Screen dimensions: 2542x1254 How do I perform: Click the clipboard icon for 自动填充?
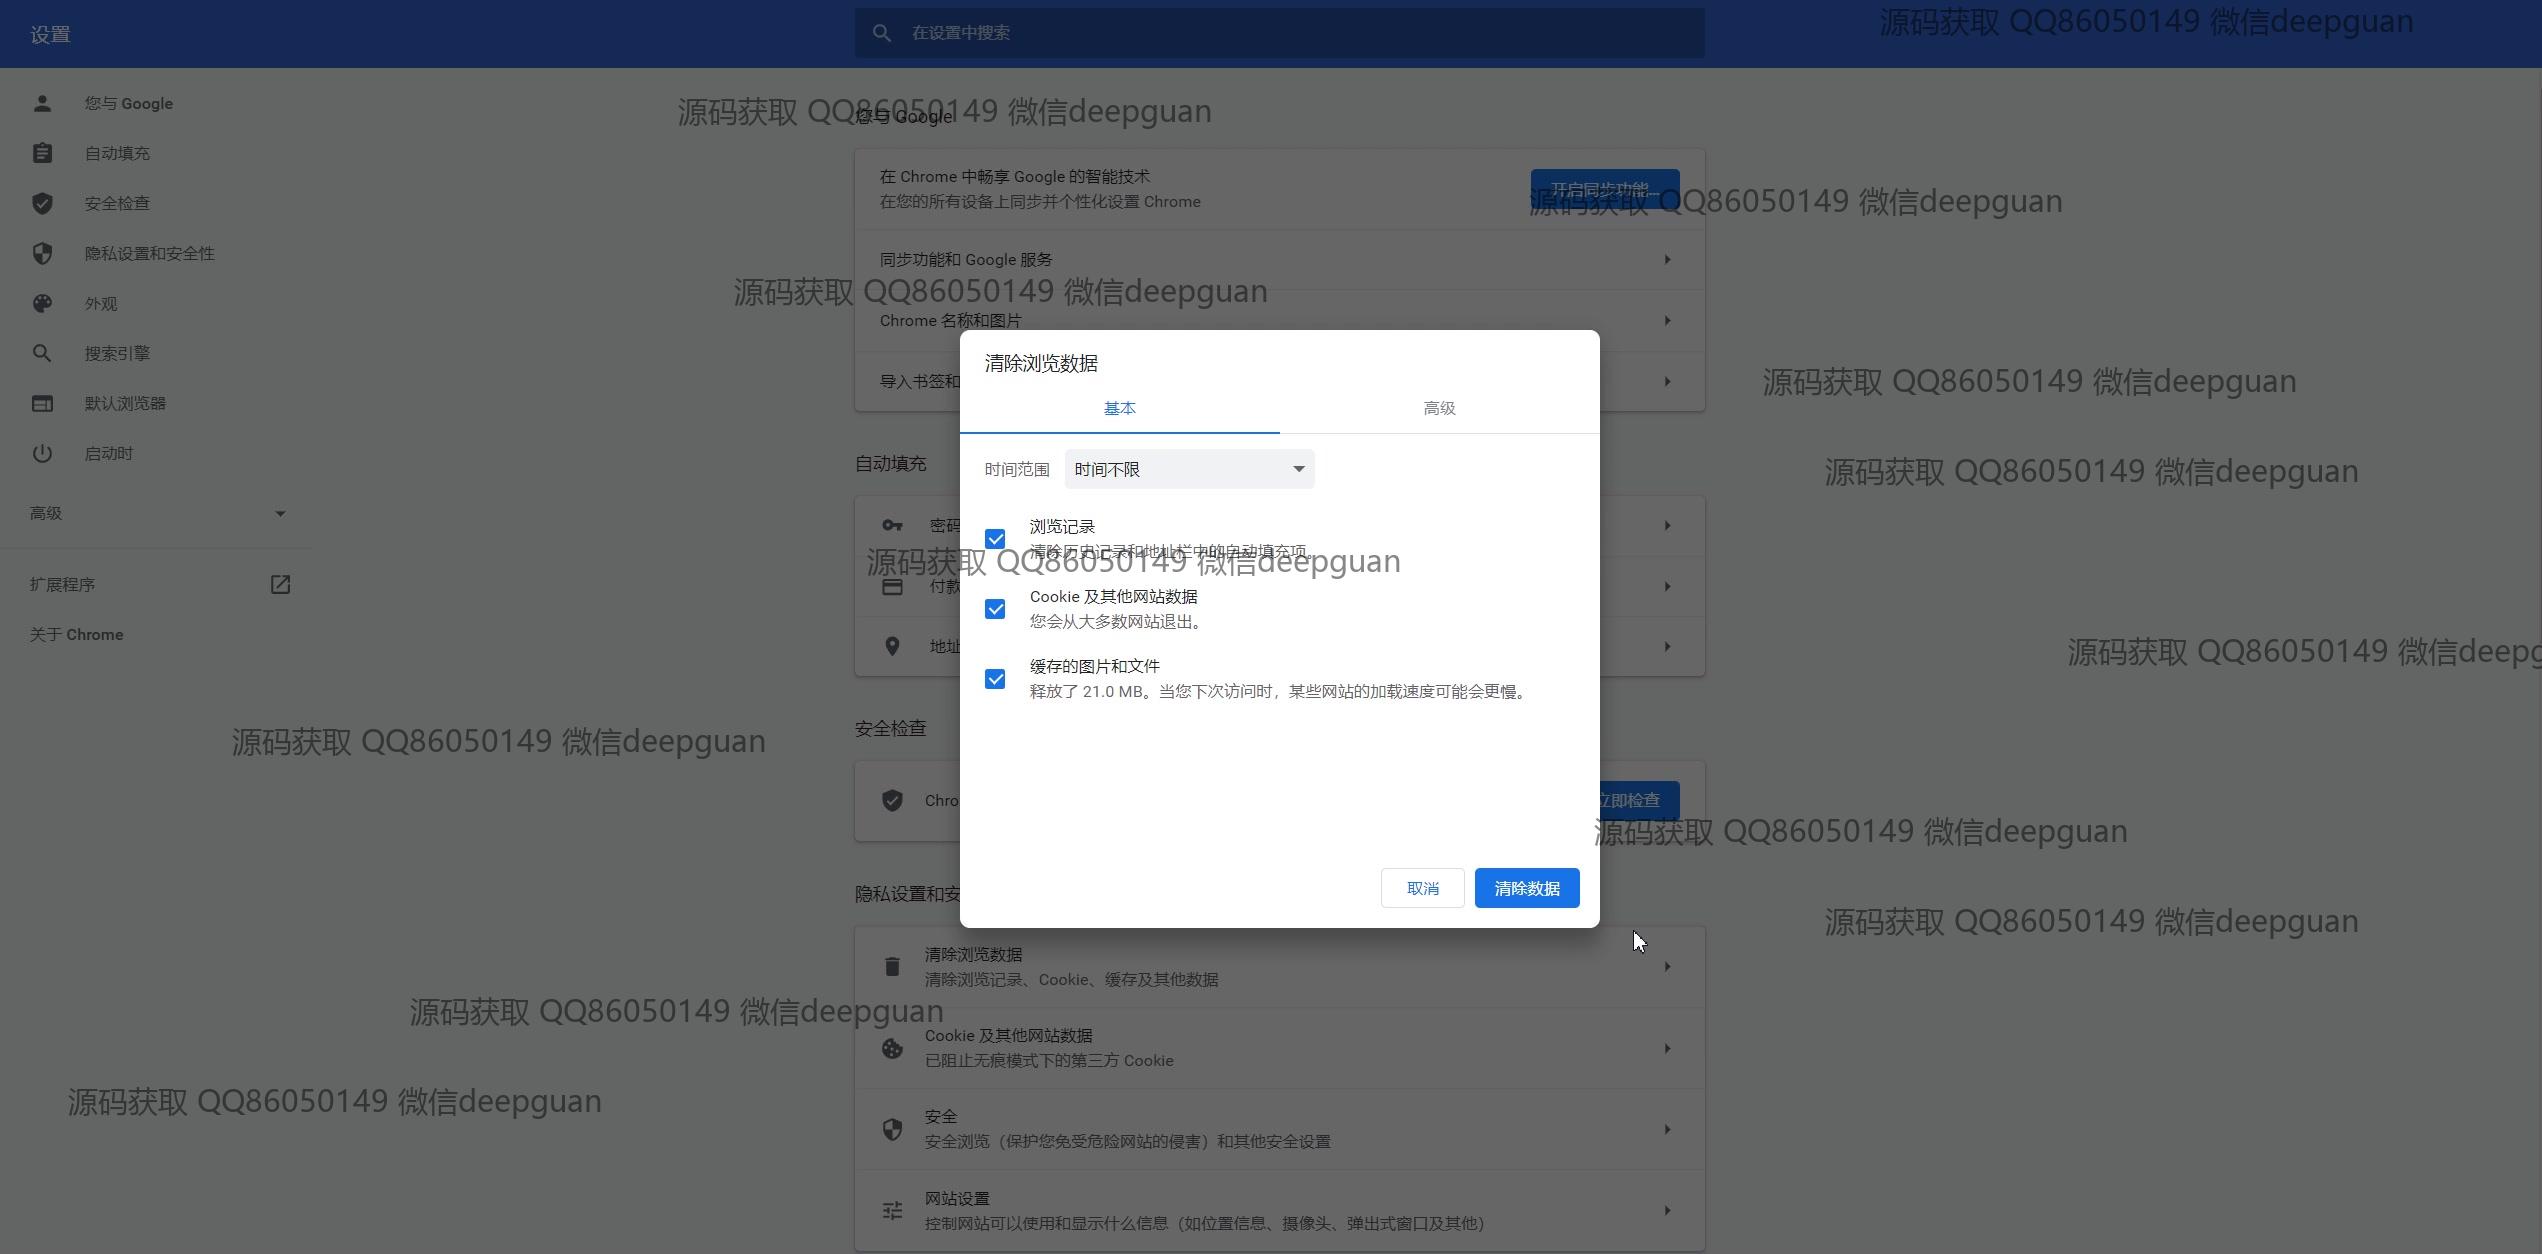pos(42,153)
